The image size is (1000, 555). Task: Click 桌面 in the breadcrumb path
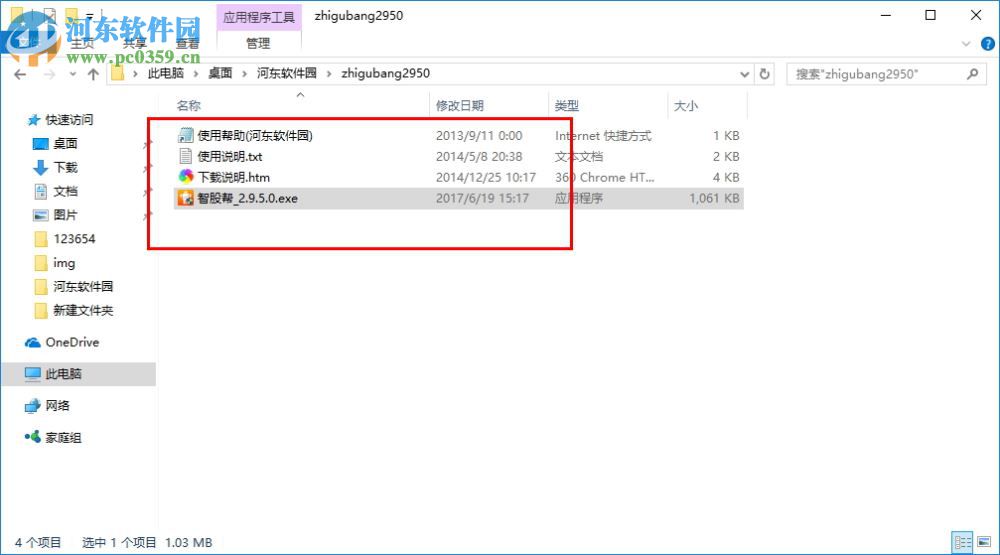pos(221,73)
